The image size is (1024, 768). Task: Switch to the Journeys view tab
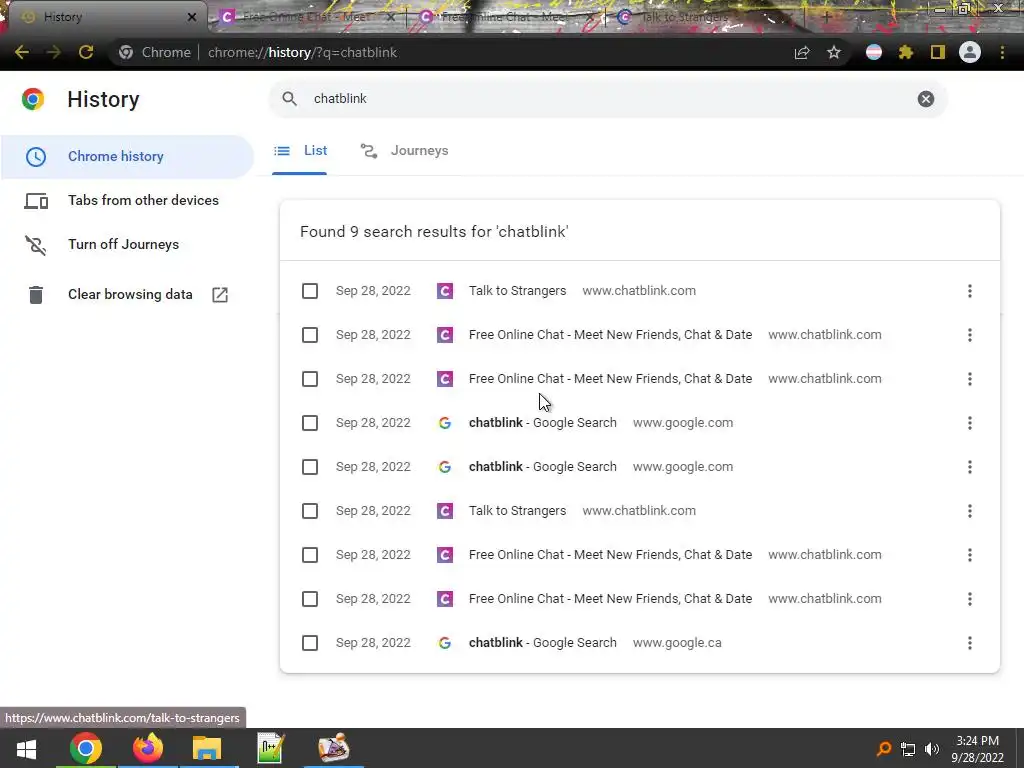tap(405, 151)
